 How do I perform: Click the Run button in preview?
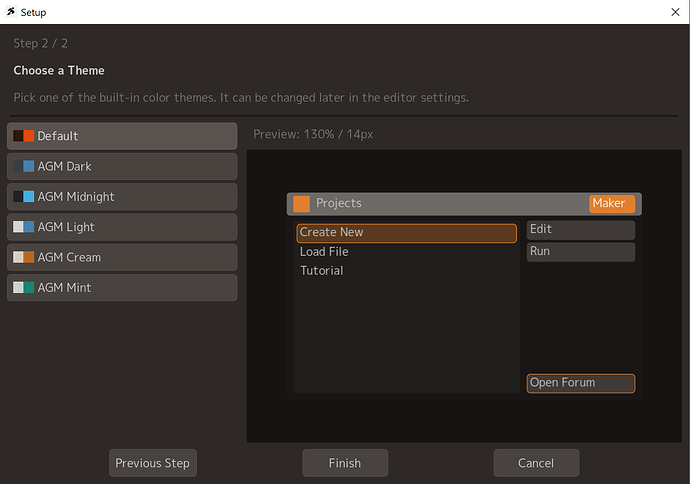click(x=581, y=252)
